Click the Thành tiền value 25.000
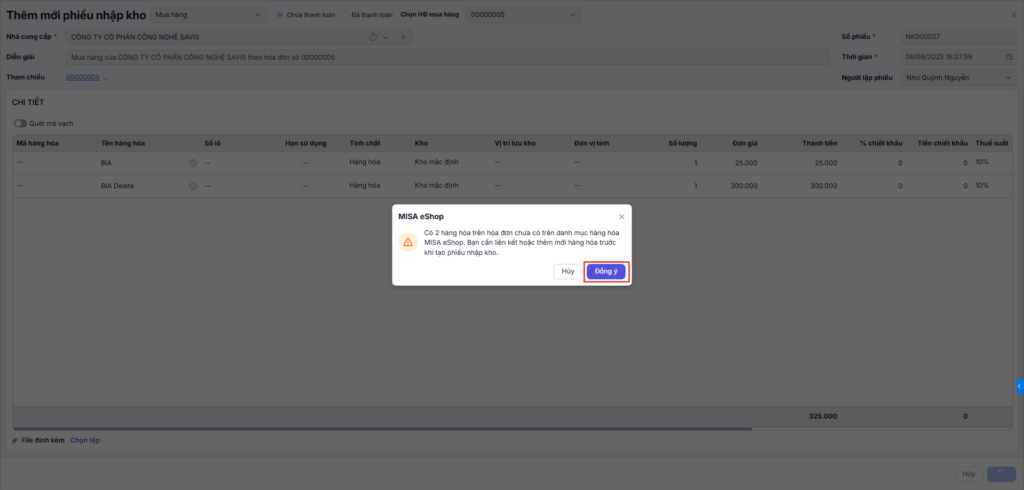Viewport: 1024px width, 490px height. (x=825, y=163)
